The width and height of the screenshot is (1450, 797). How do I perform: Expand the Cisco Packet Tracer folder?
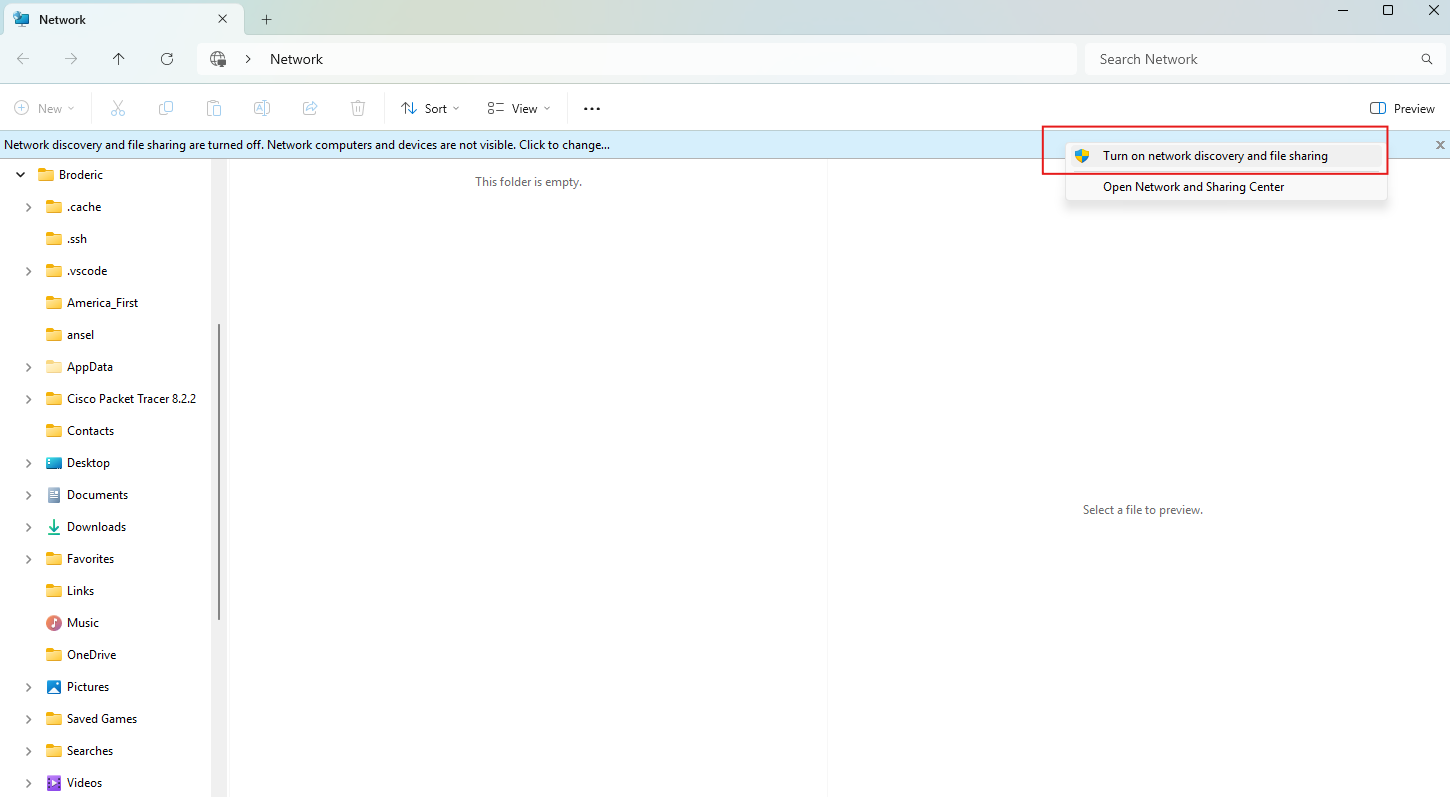(x=28, y=399)
